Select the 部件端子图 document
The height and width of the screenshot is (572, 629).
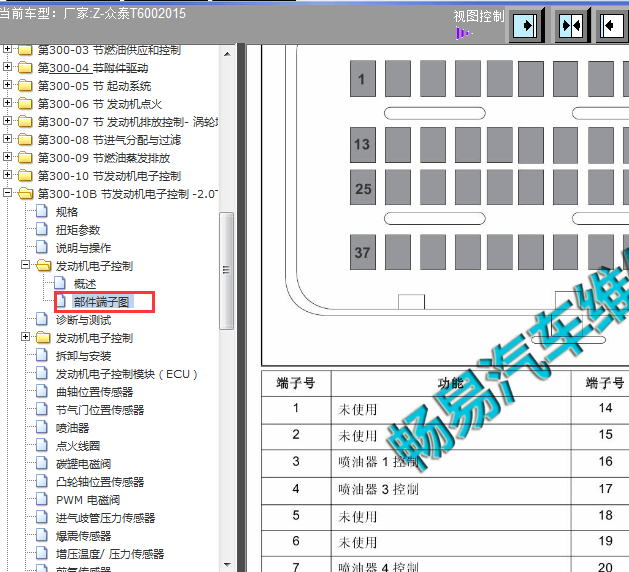101,302
